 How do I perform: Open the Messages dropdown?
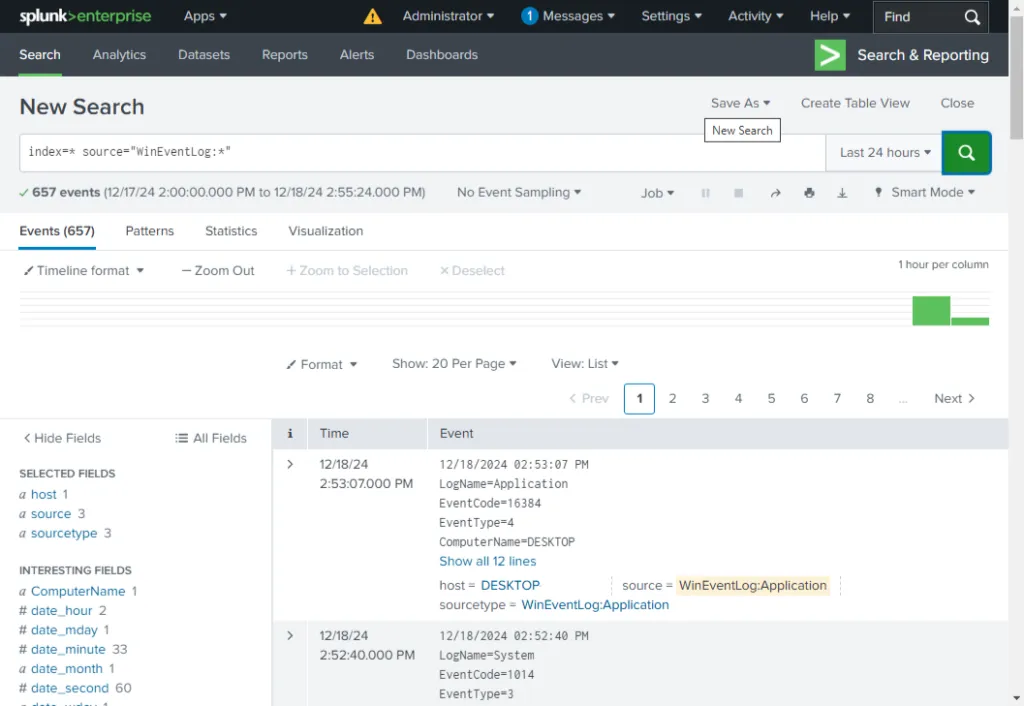(568, 16)
